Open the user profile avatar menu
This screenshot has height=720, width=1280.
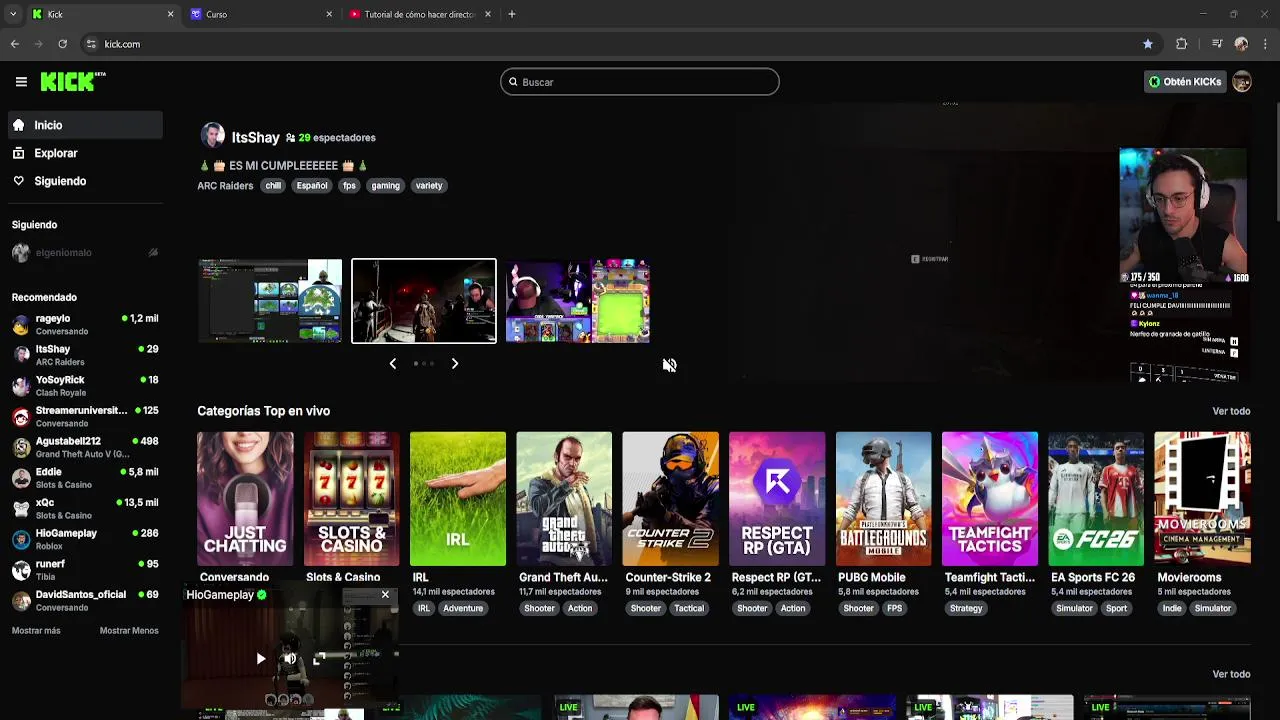1242,82
